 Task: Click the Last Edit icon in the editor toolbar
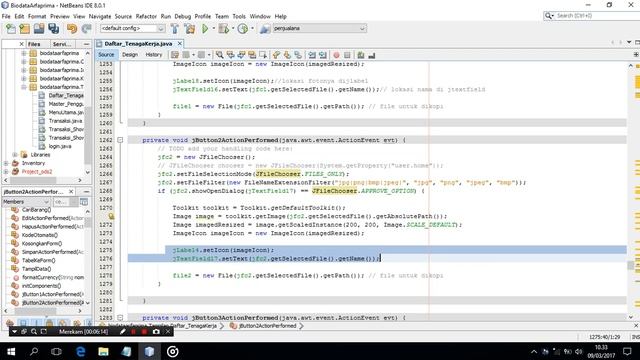175,55
